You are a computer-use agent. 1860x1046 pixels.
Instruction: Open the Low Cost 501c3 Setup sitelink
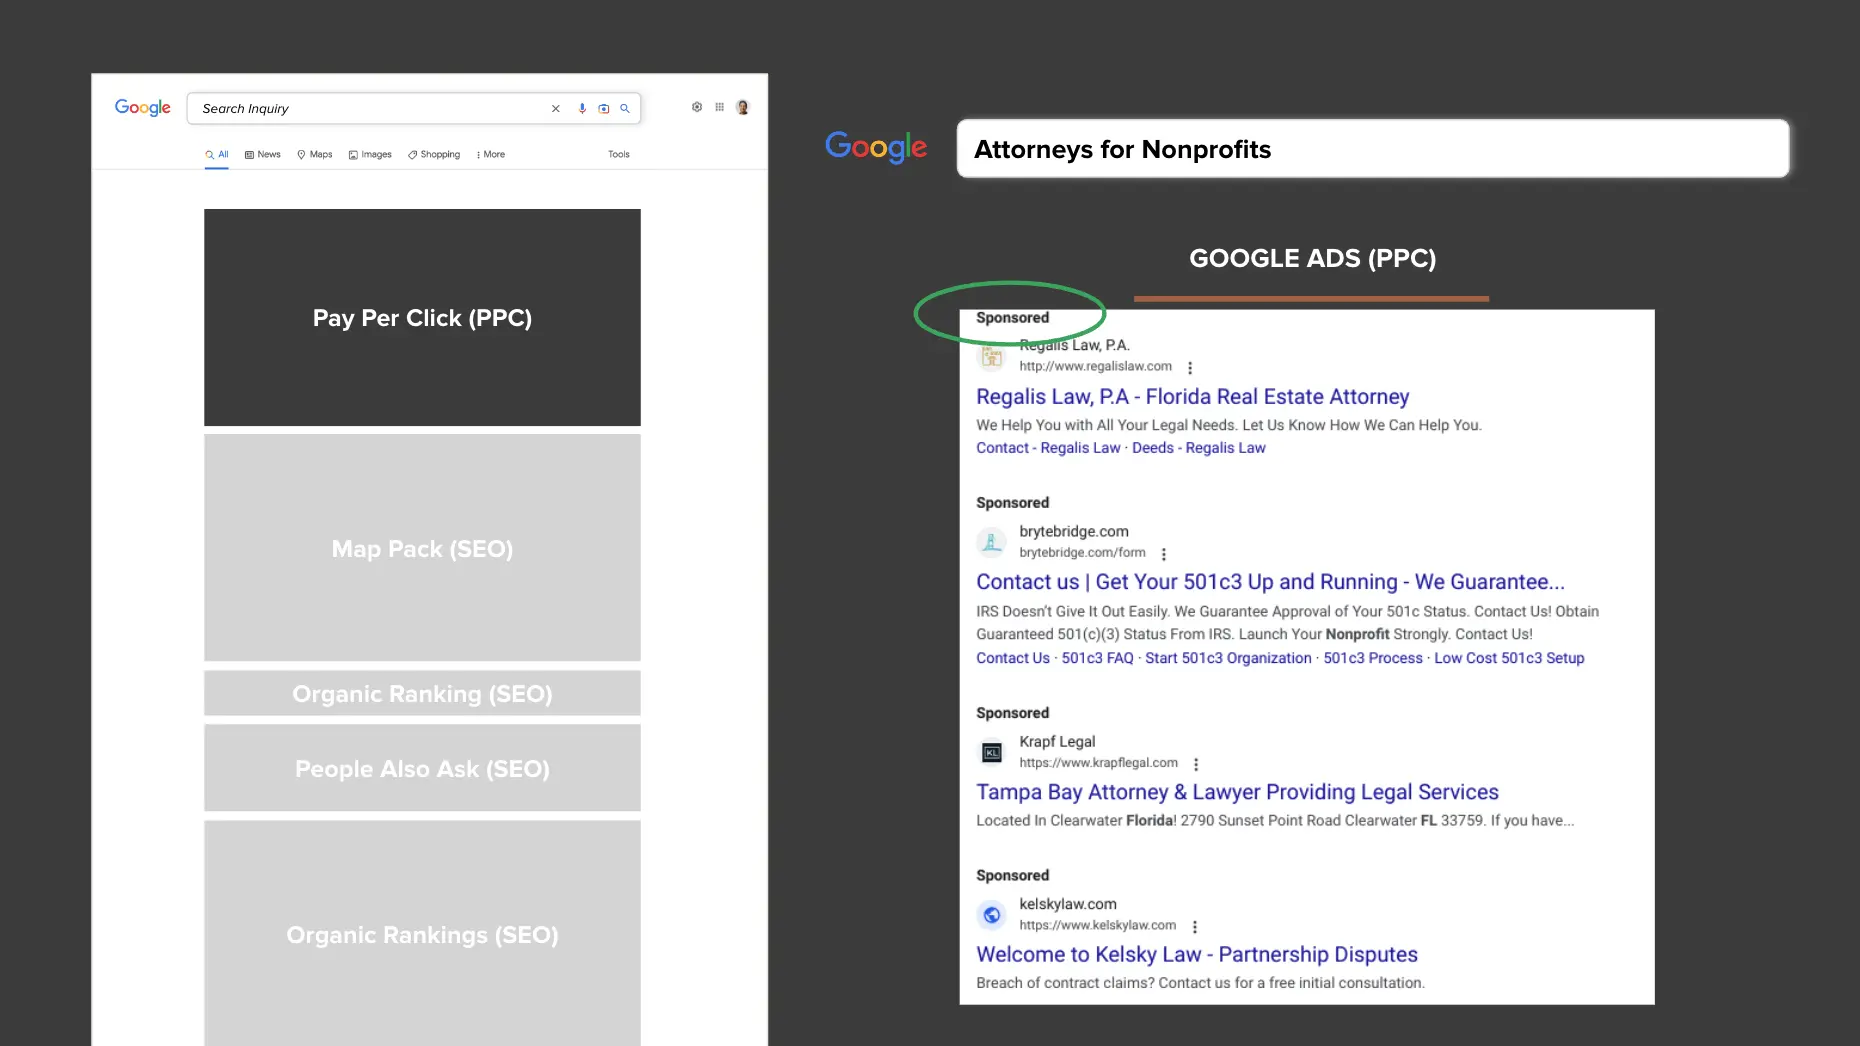1509,658
